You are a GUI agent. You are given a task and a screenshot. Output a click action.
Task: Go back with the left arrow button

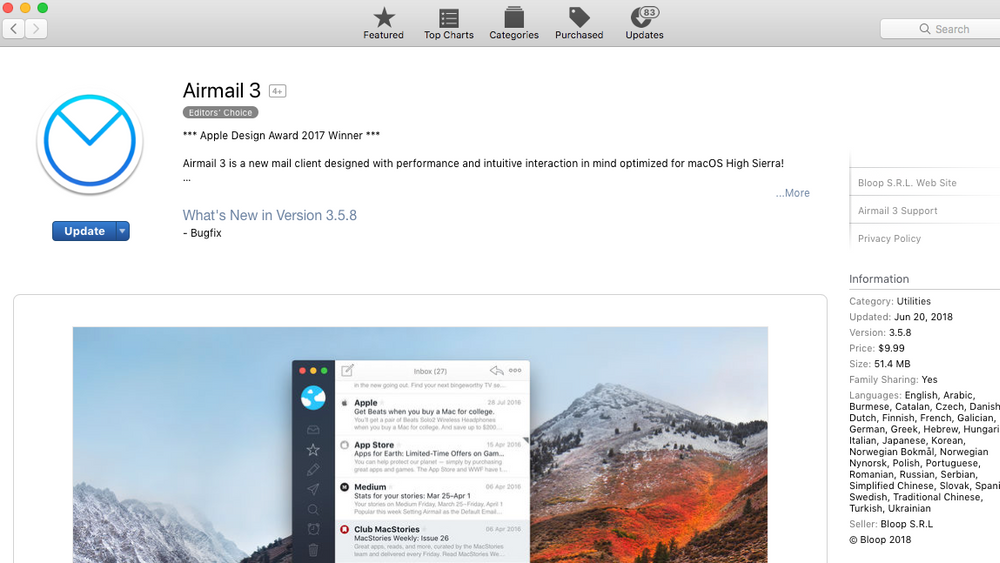click(14, 29)
